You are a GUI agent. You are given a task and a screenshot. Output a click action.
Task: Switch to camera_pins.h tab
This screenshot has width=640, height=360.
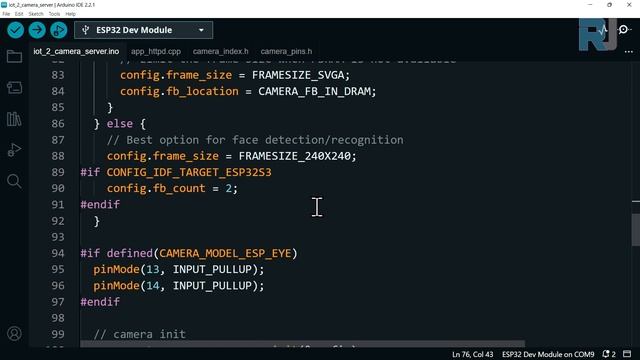click(x=286, y=51)
